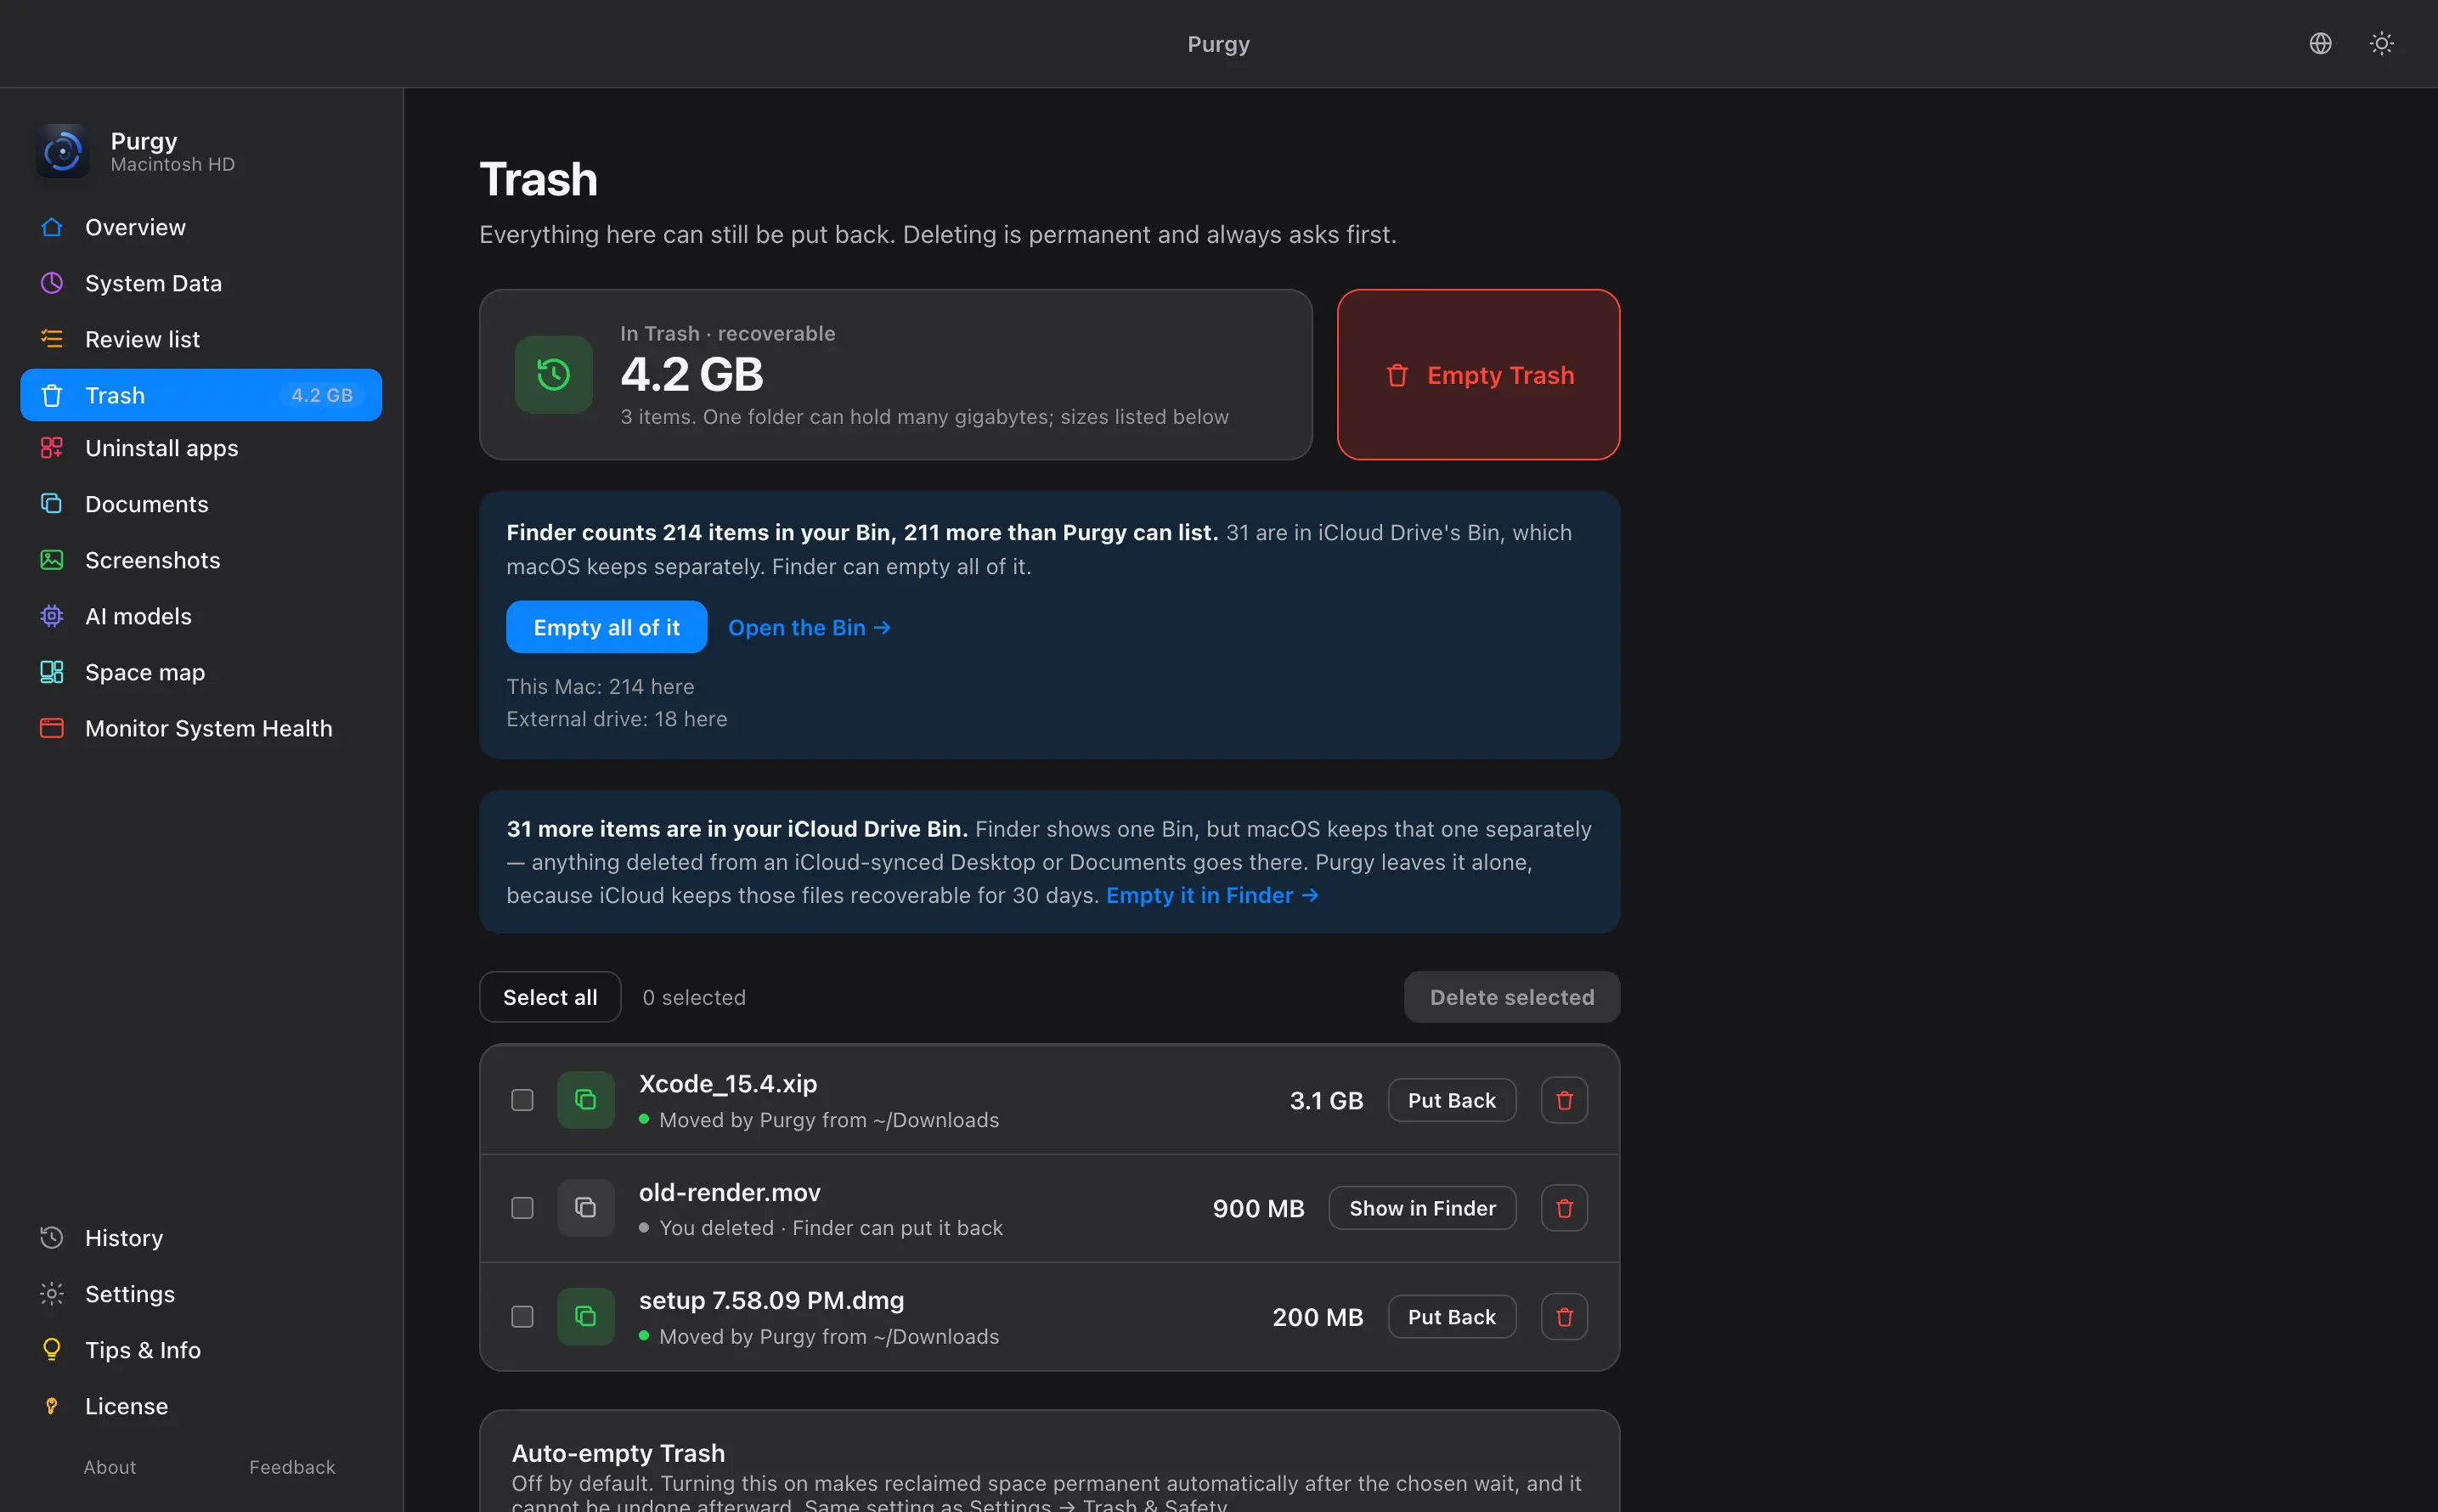
Task: Click the blue Empty all of it button
Action: 606,627
